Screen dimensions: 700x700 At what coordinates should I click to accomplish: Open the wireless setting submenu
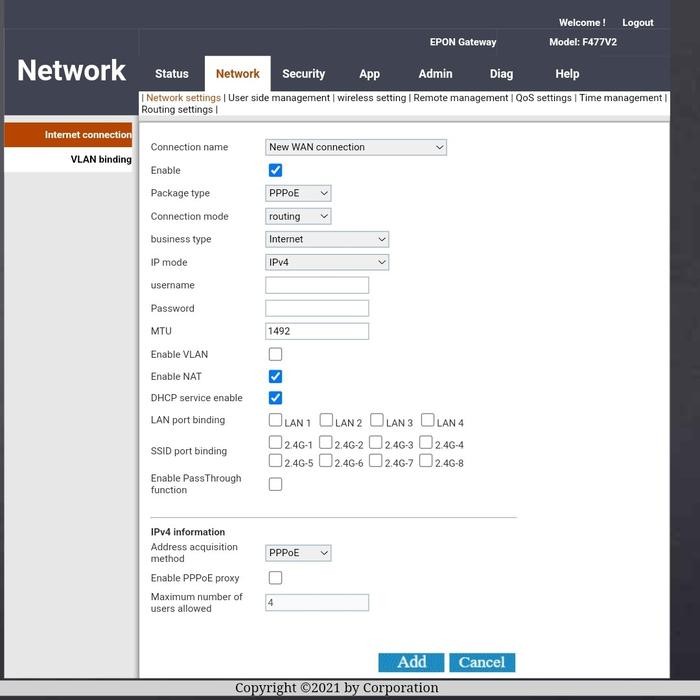[371, 98]
